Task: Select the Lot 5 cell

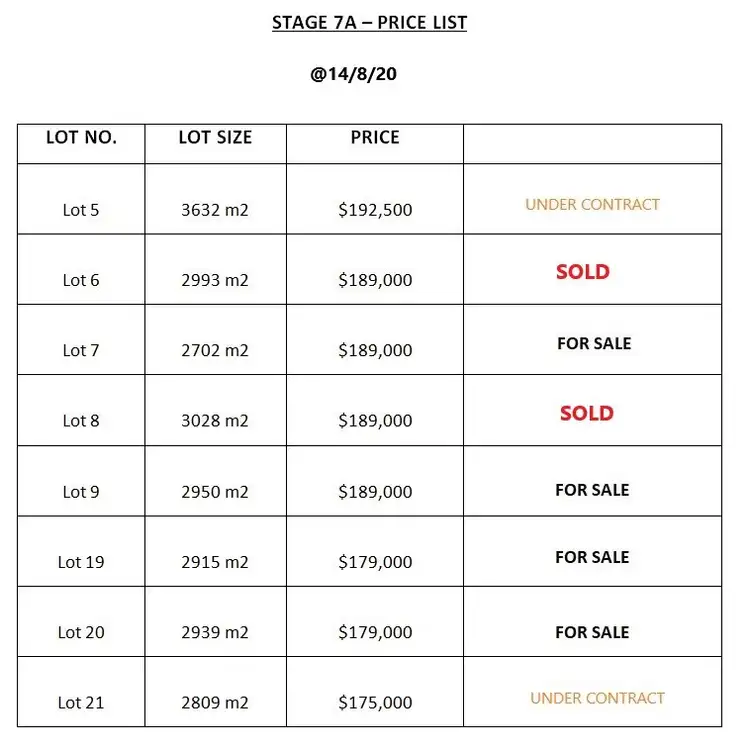Action: [x=81, y=210]
